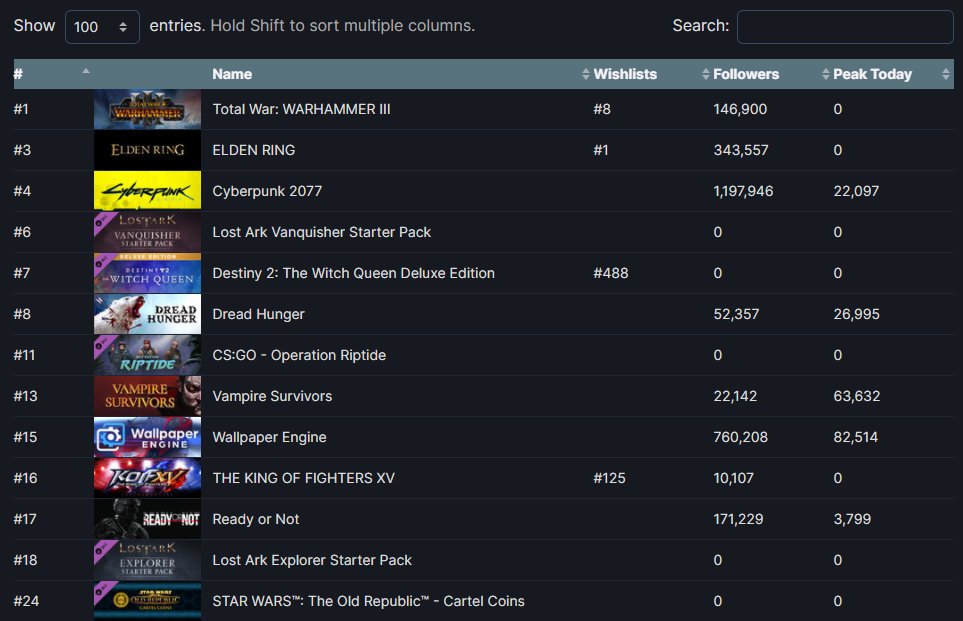Open Destiny 2: The Witch Queen link

point(353,273)
